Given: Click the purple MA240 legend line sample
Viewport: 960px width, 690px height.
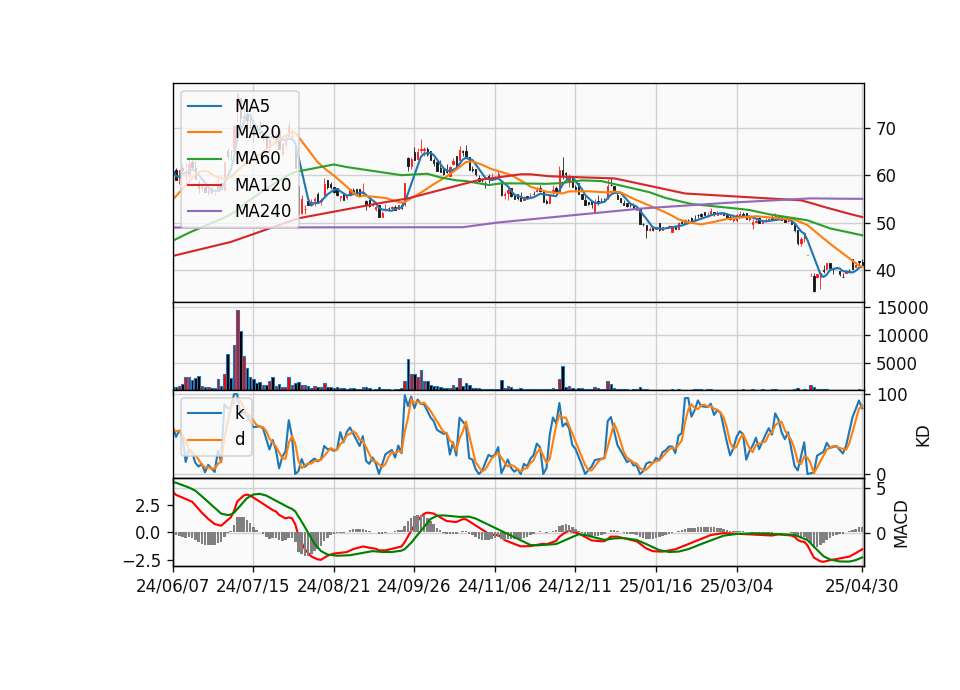Looking at the screenshot, I should [x=204, y=211].
